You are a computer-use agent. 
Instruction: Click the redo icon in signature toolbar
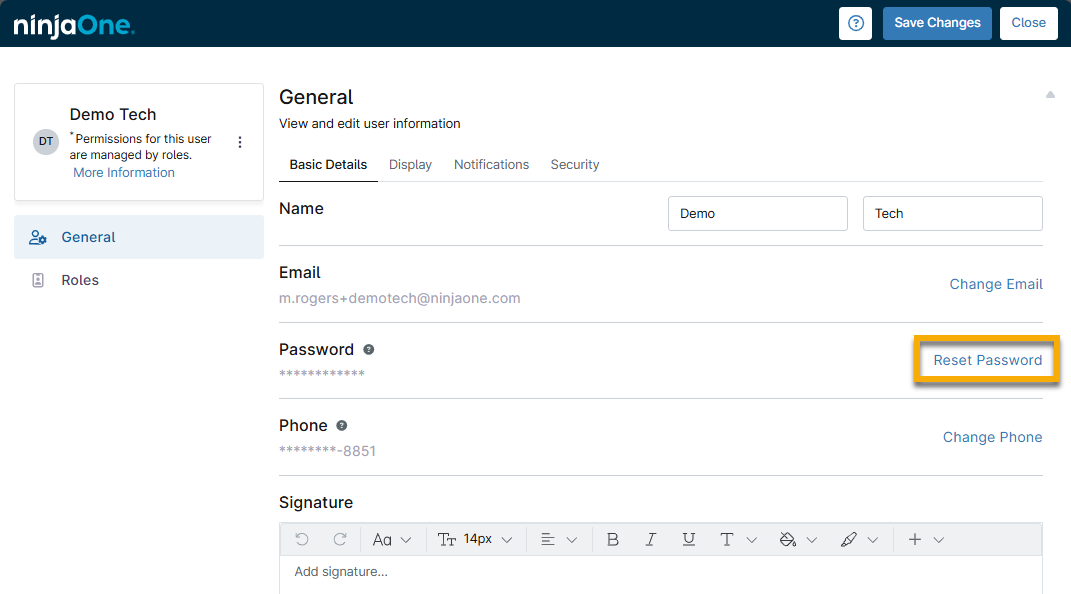point(340,539)
